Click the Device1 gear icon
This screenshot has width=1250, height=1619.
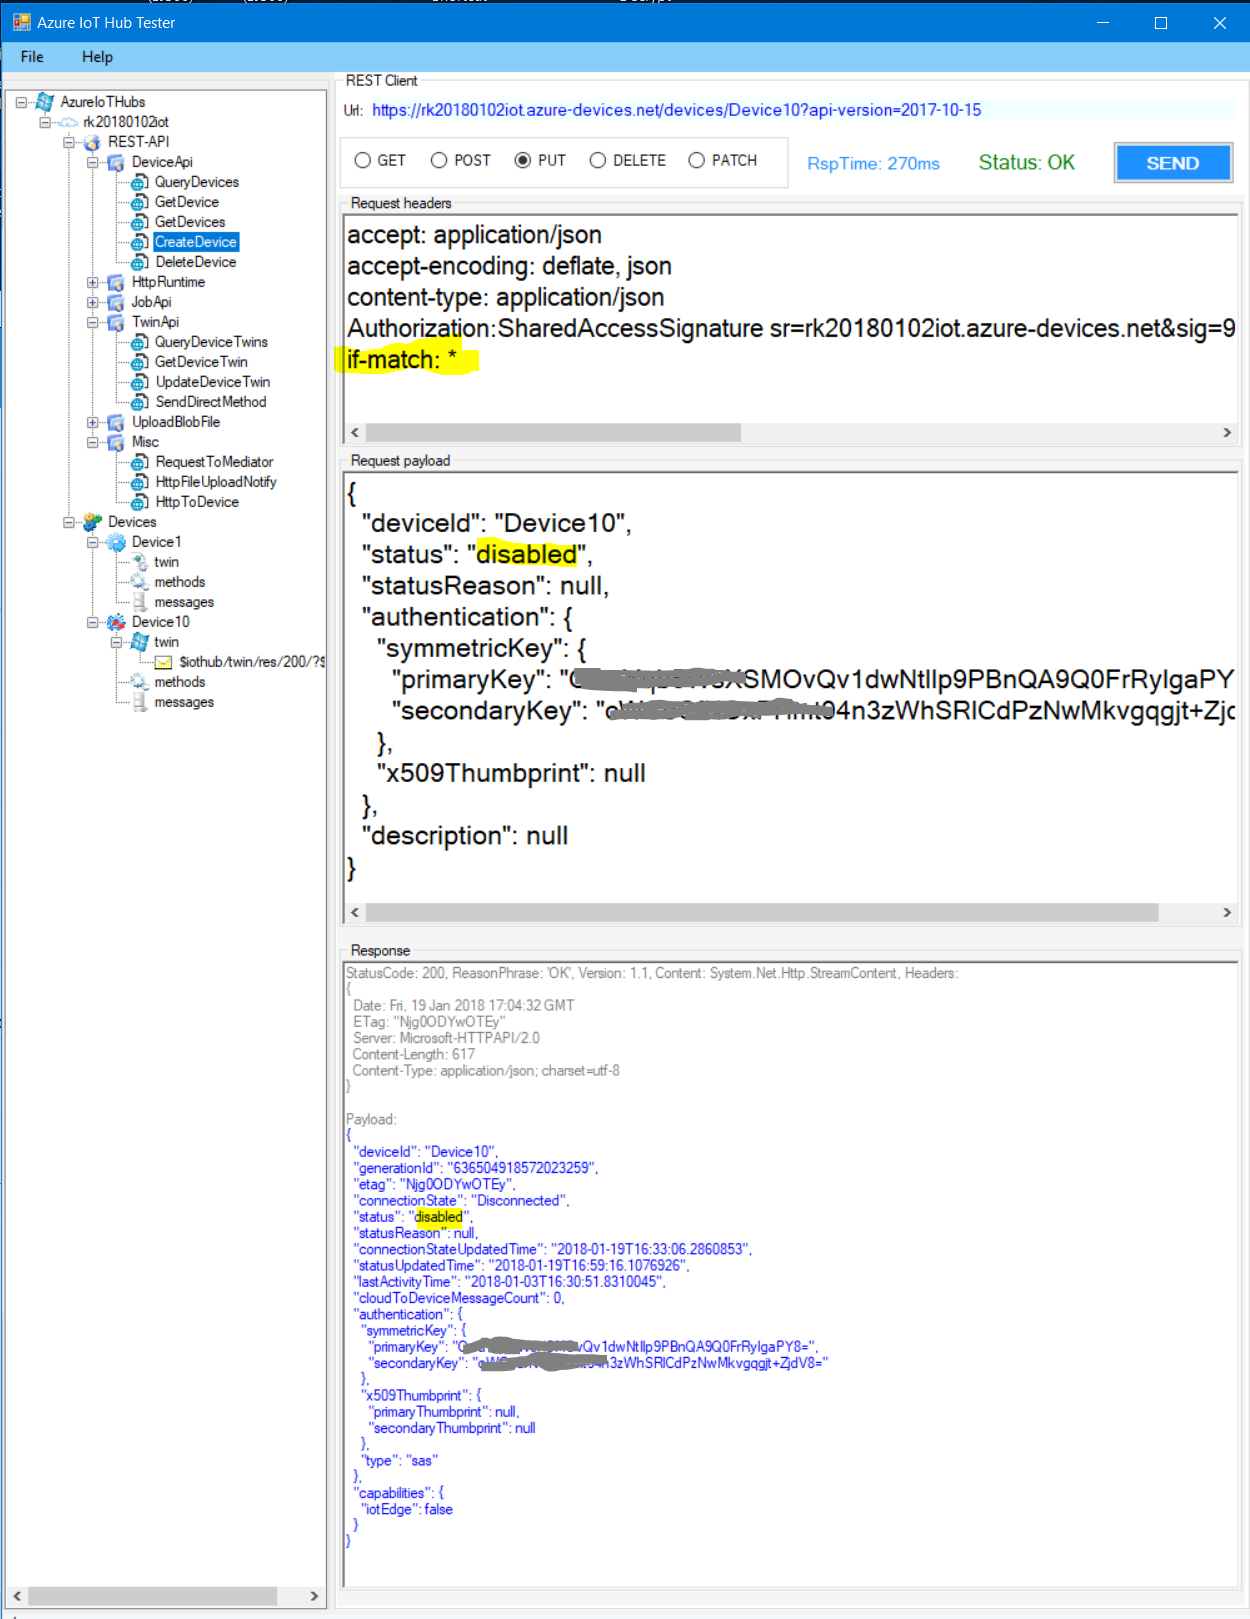116,542
